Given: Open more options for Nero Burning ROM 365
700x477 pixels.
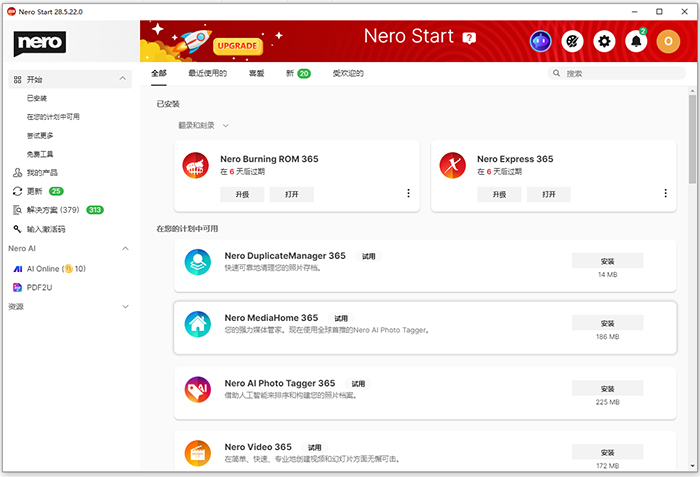Looking at the screenshot, I should pos(408,193).
